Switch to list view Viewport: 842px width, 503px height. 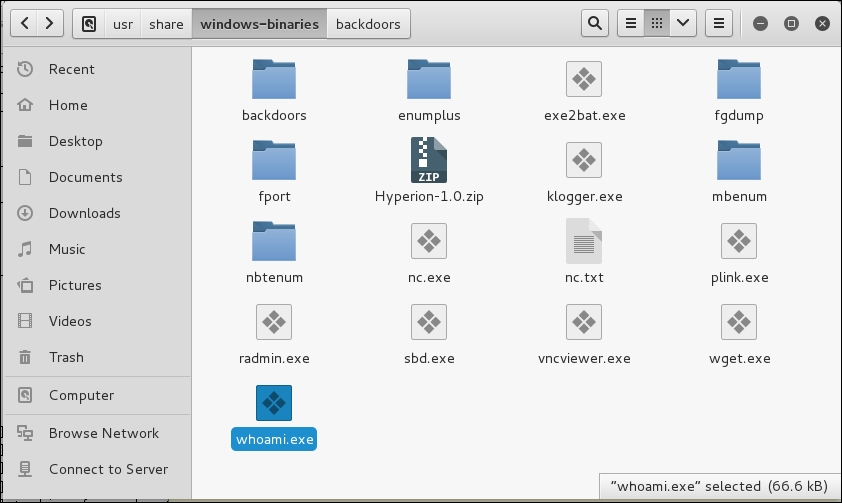[x=630, y=23]
